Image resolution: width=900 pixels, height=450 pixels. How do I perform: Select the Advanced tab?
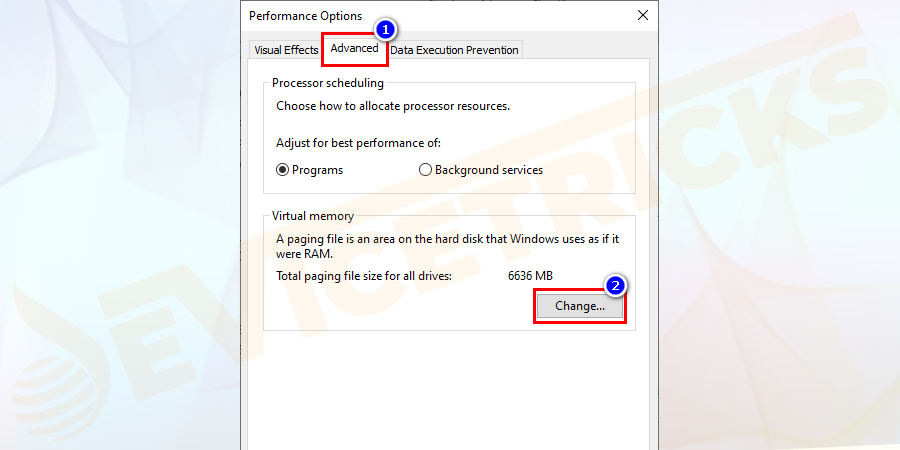[x=354, y=49]
